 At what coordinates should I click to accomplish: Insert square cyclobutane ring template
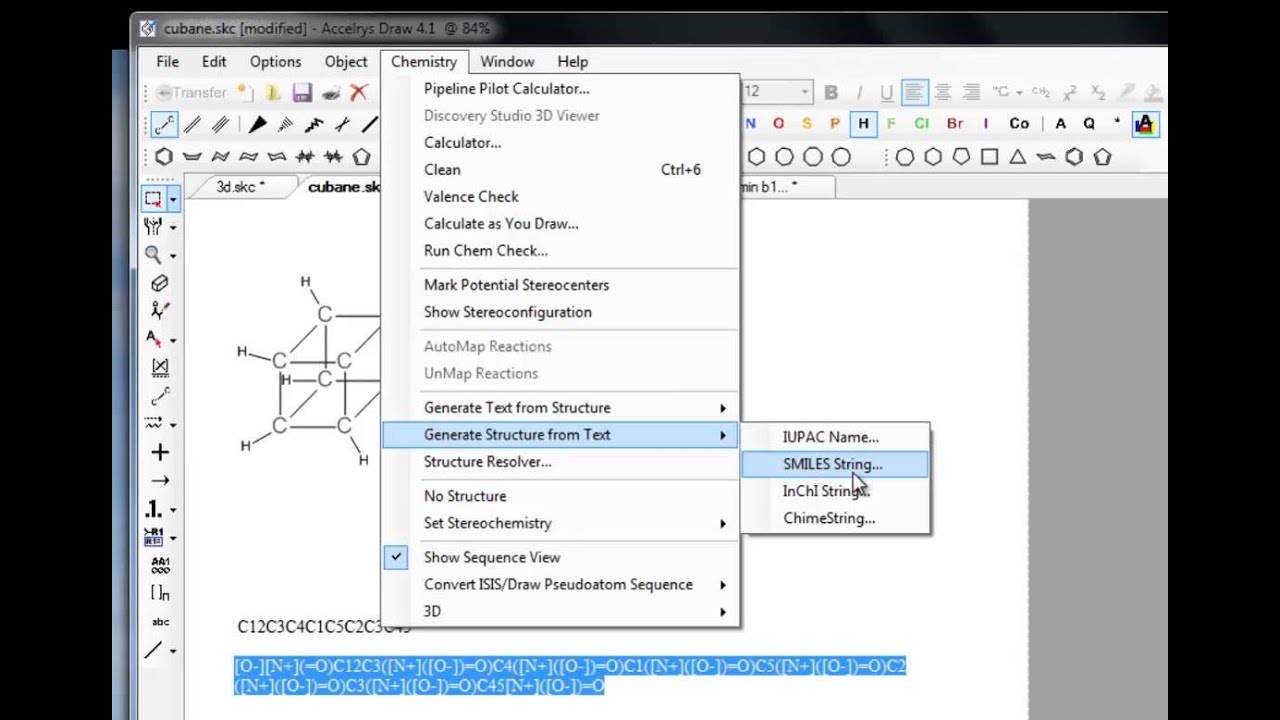pos(990,157)
